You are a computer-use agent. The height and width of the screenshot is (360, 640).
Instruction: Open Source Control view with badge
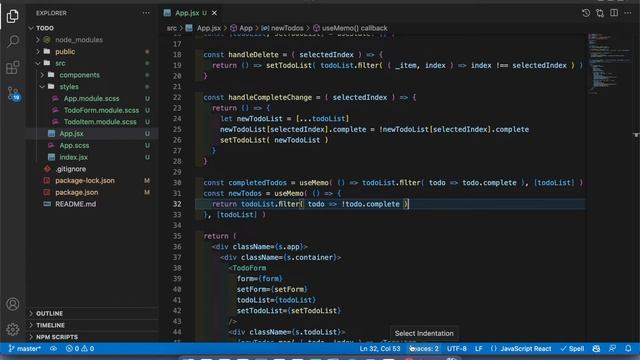pyautogui.click(x=13, y=93)
